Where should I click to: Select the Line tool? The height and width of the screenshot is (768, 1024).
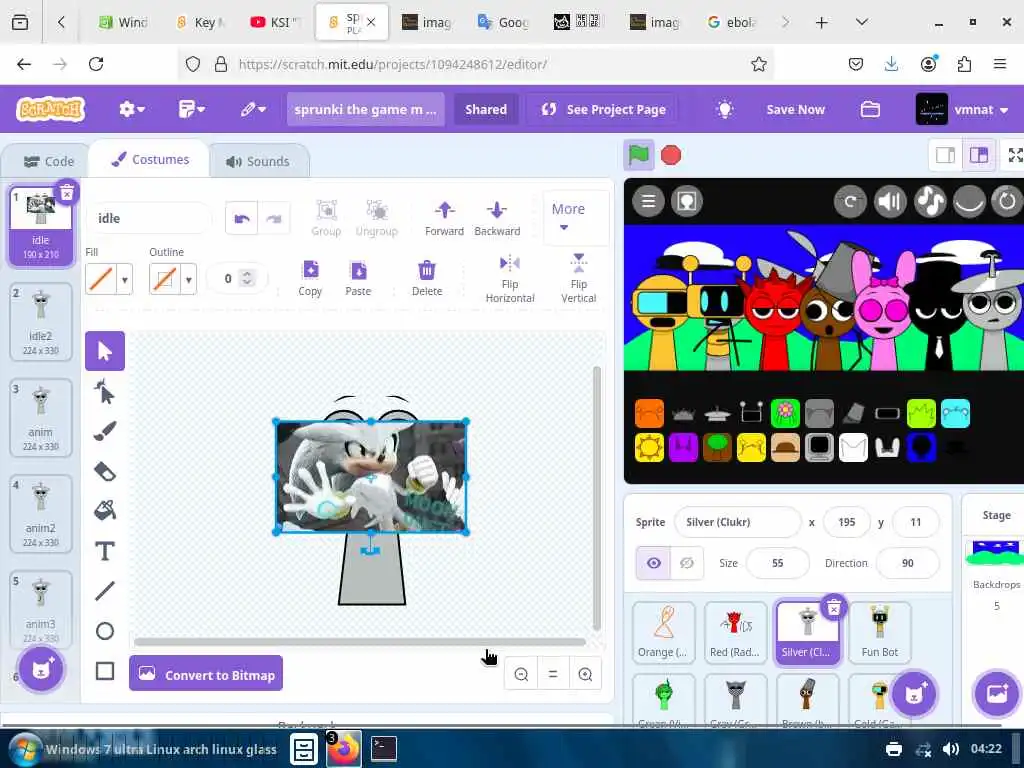point(104,591)
